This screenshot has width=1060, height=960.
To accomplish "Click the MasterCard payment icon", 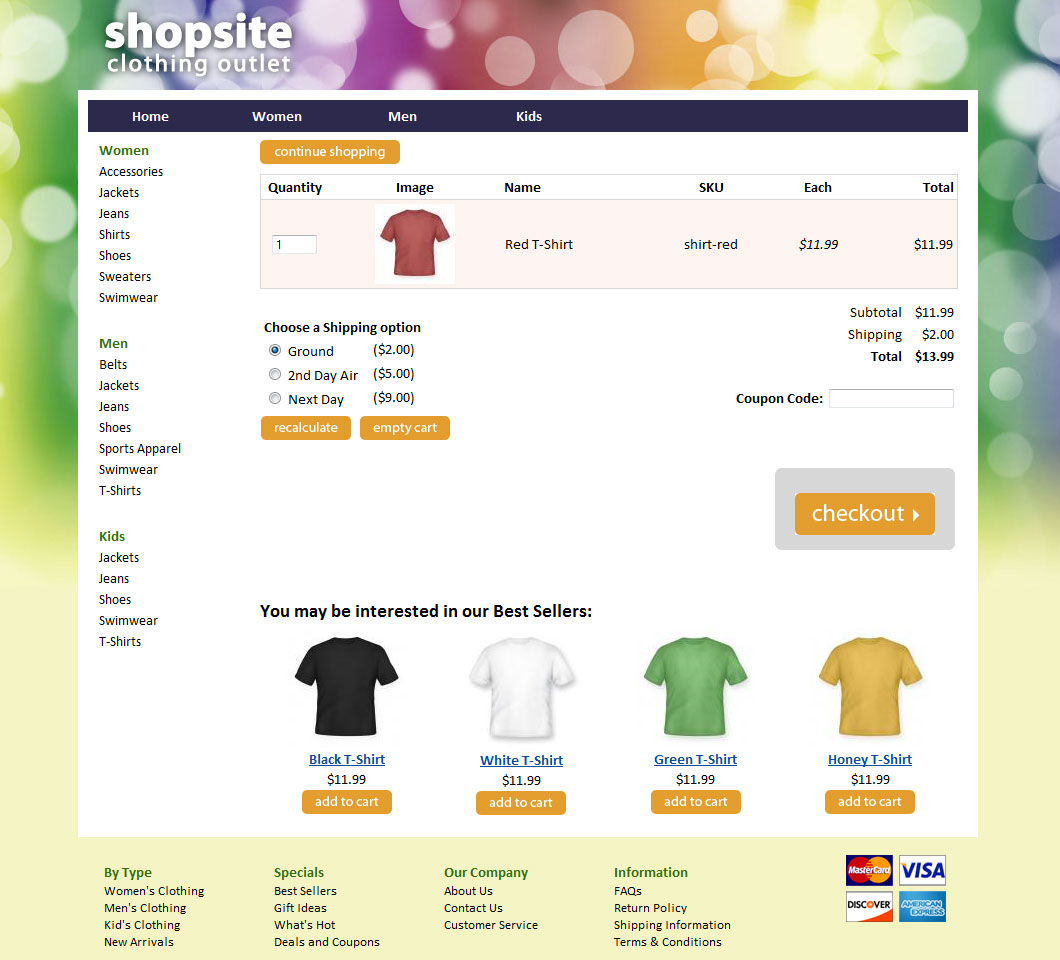I will 869,870.
